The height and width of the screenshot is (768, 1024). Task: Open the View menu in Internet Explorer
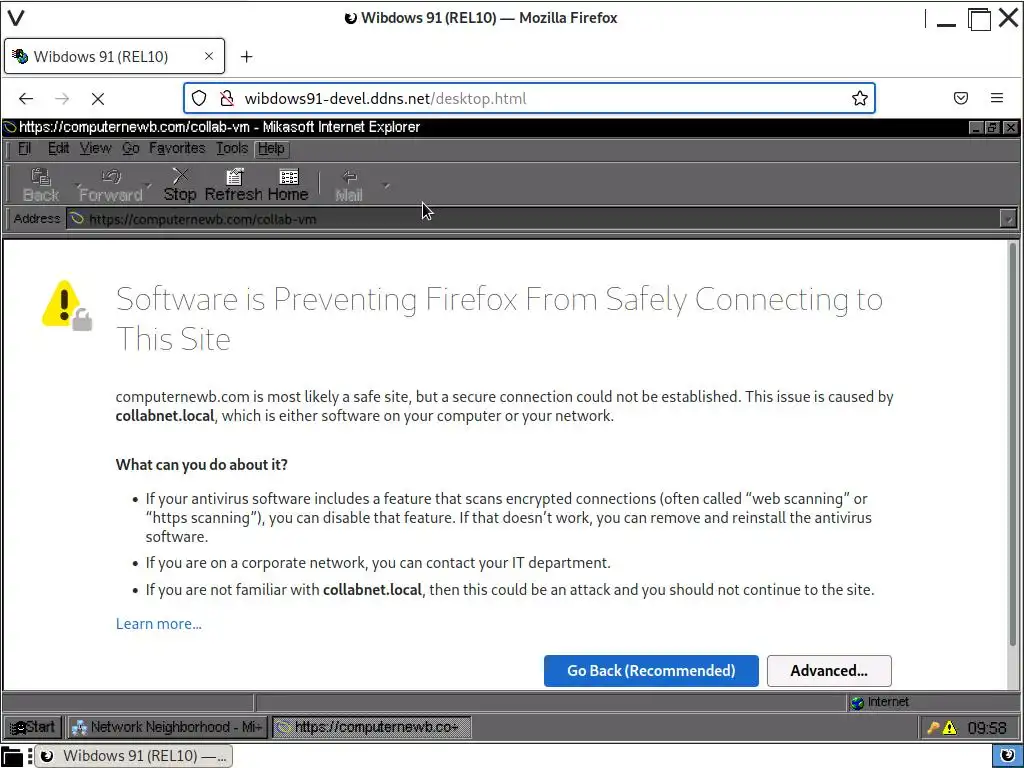pos(95,149)
